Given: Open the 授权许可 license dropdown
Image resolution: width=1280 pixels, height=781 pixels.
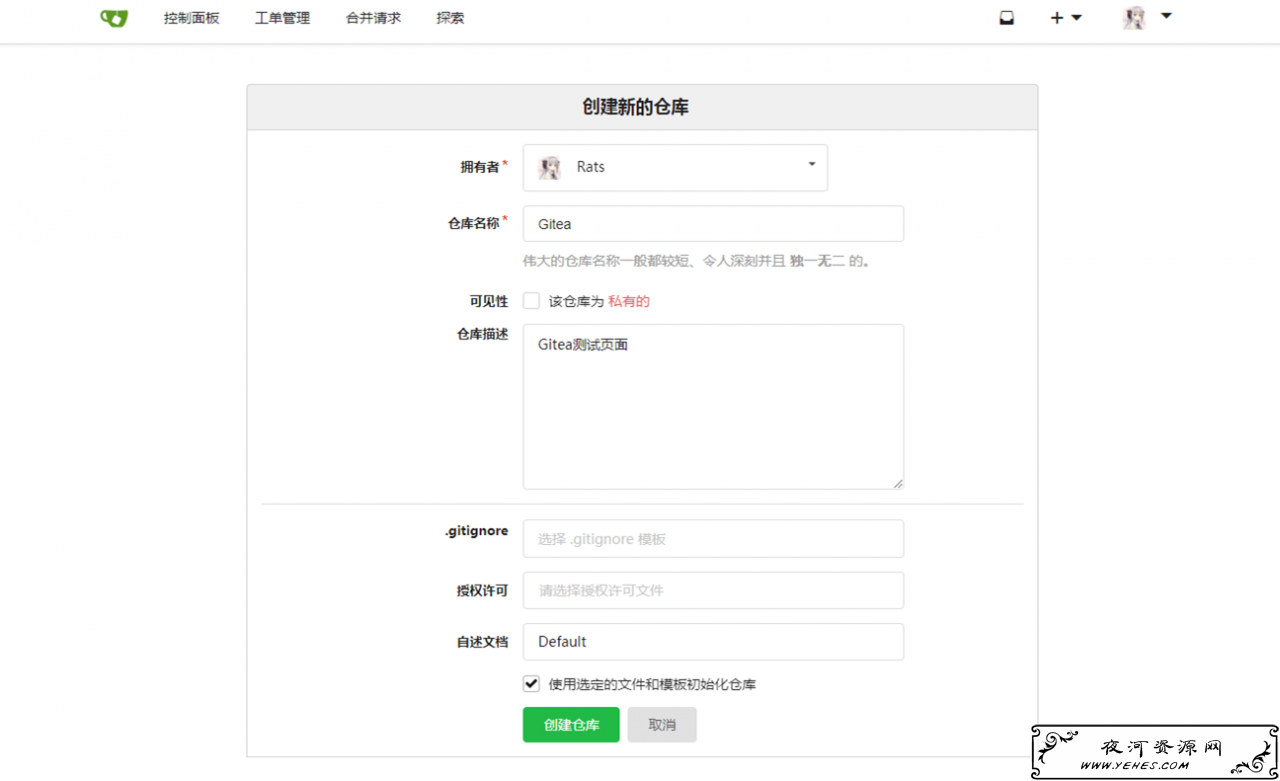Looking at the screenshot, I should coord(713,590).
